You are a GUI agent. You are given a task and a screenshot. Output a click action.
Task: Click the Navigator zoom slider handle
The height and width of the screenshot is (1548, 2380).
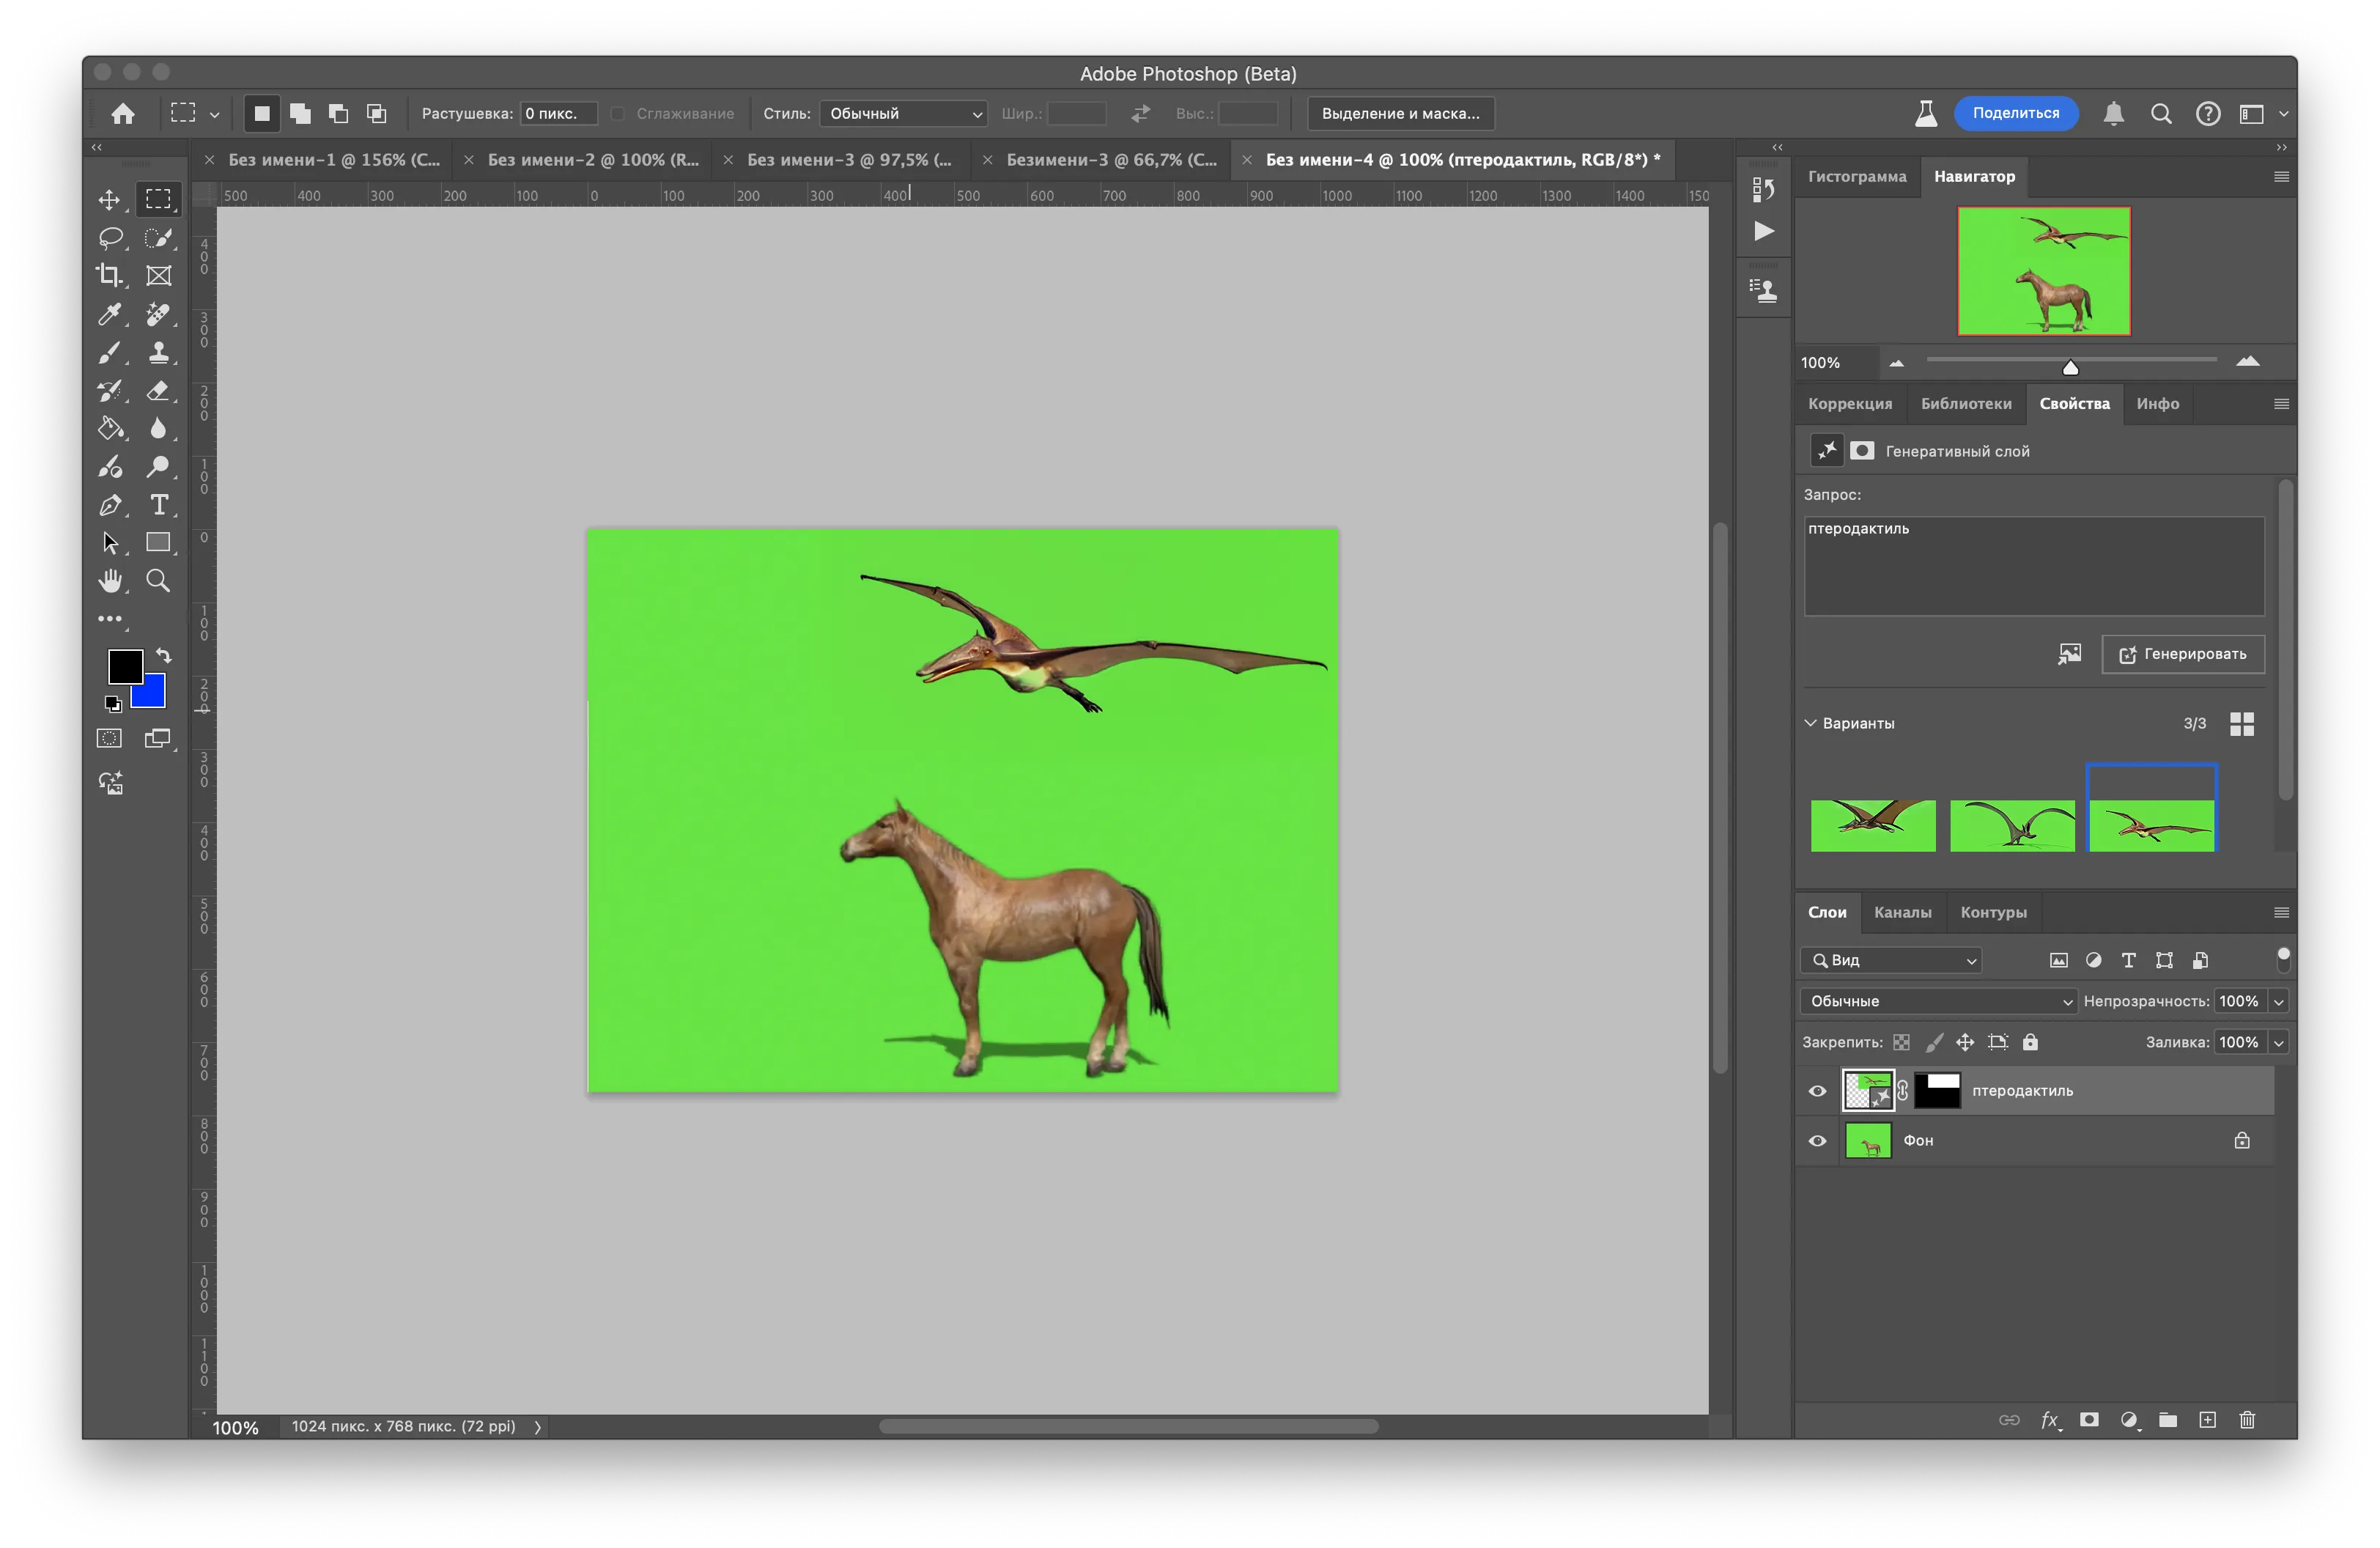coord(2070,367)
